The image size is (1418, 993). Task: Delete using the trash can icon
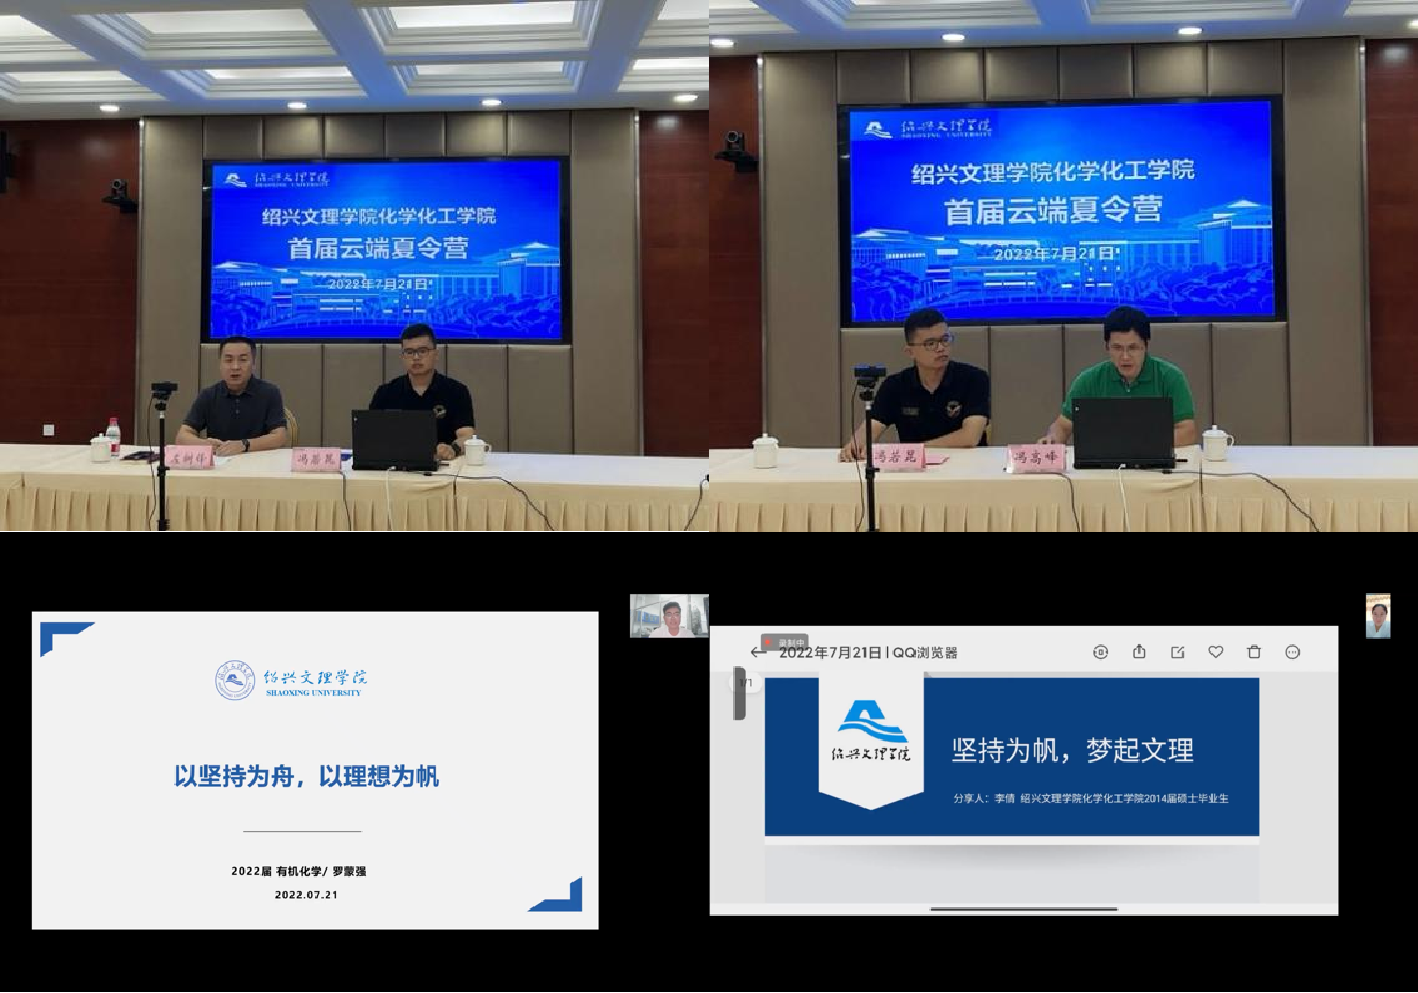point(1254,652)
